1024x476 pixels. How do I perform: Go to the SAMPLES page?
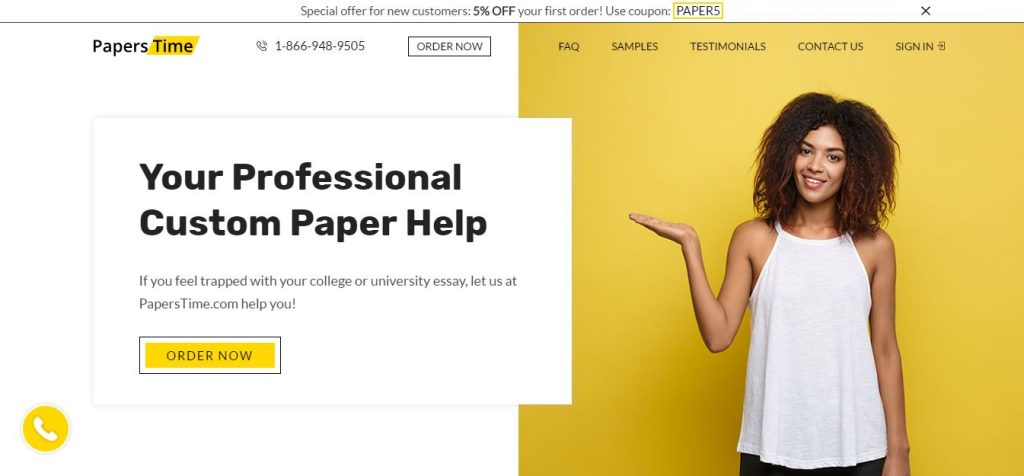coord(635,46)
